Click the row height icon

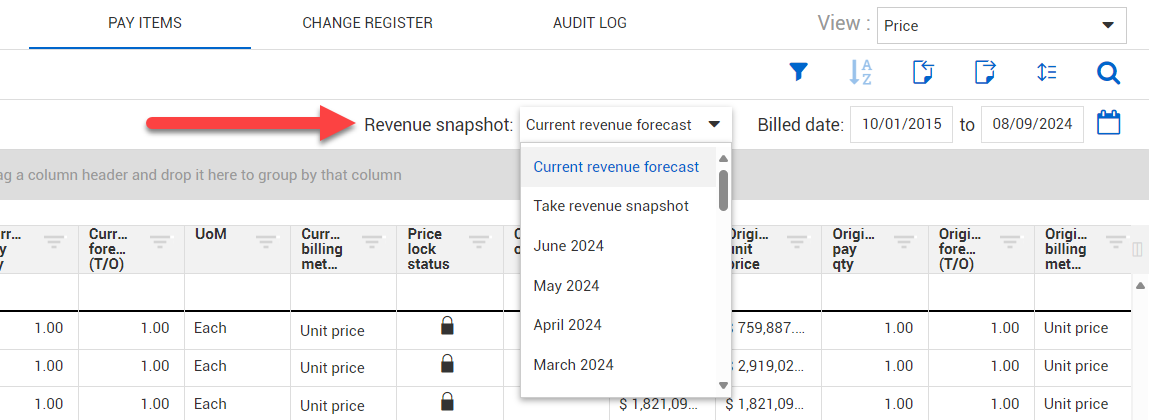1047,72
